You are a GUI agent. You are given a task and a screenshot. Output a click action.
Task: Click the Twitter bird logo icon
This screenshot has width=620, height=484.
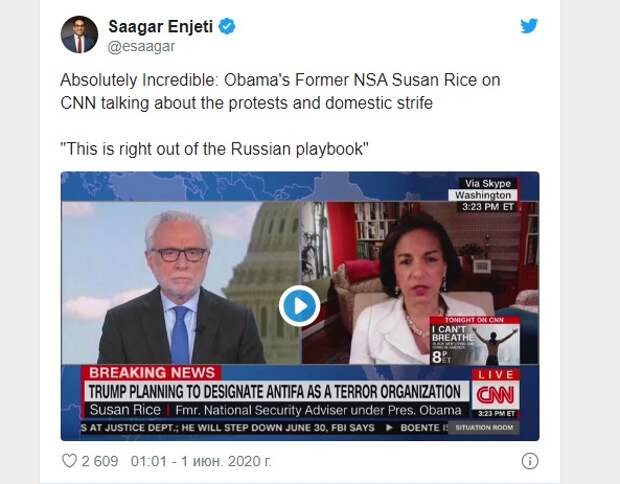coord(529,26)
